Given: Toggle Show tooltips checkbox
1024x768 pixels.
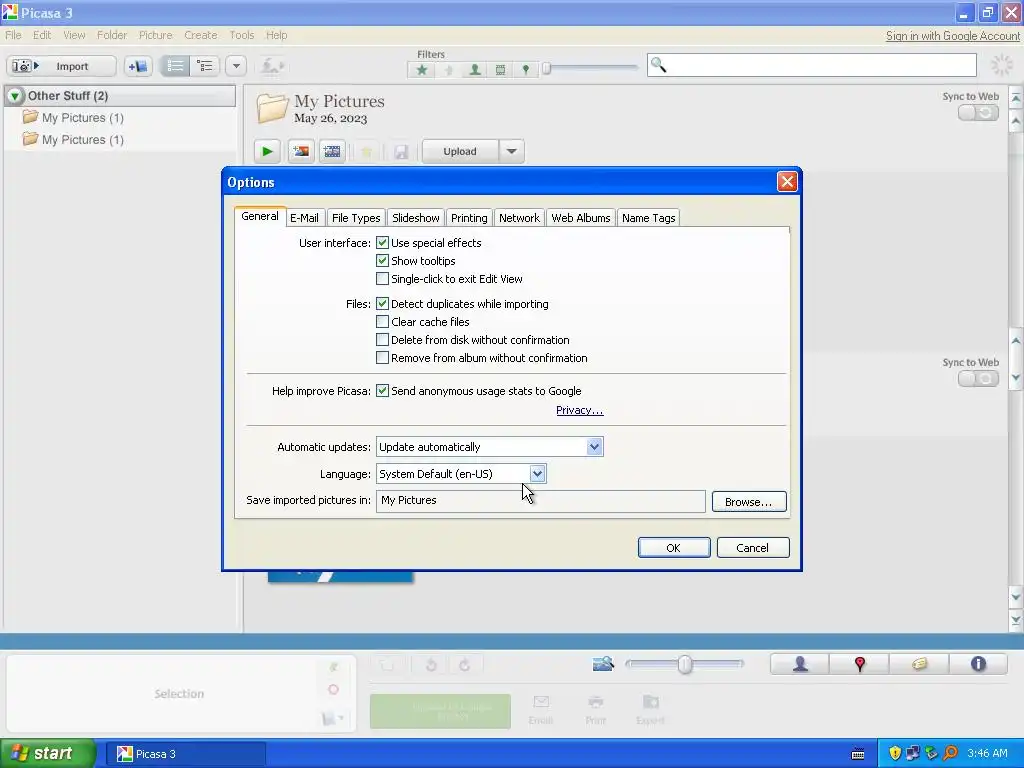Looking at the screenshot, I should (x=382, y=261).
